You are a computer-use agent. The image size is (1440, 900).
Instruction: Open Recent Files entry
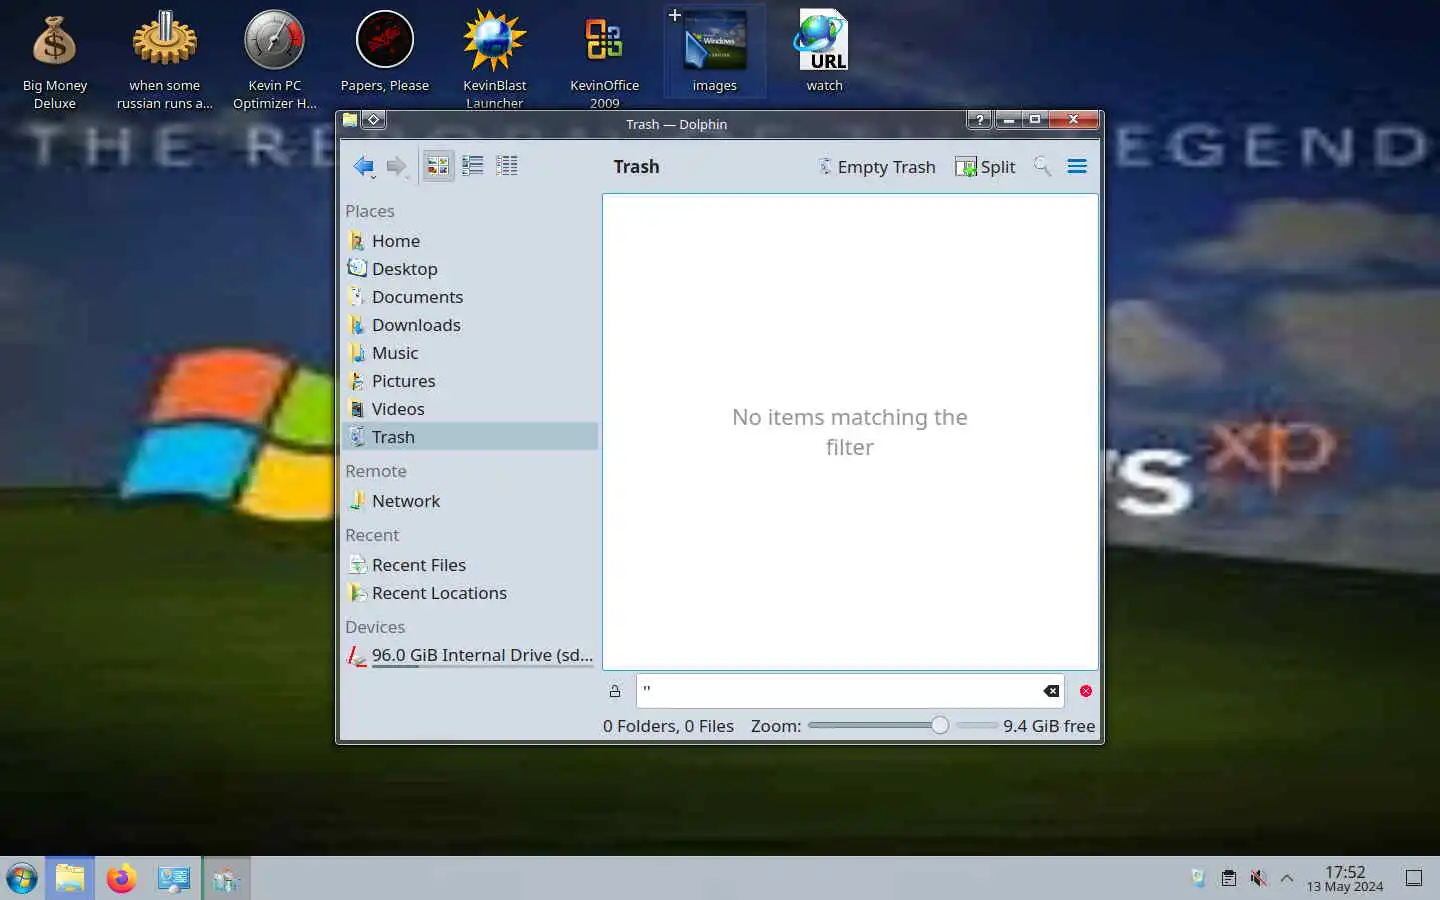[470, 565]
